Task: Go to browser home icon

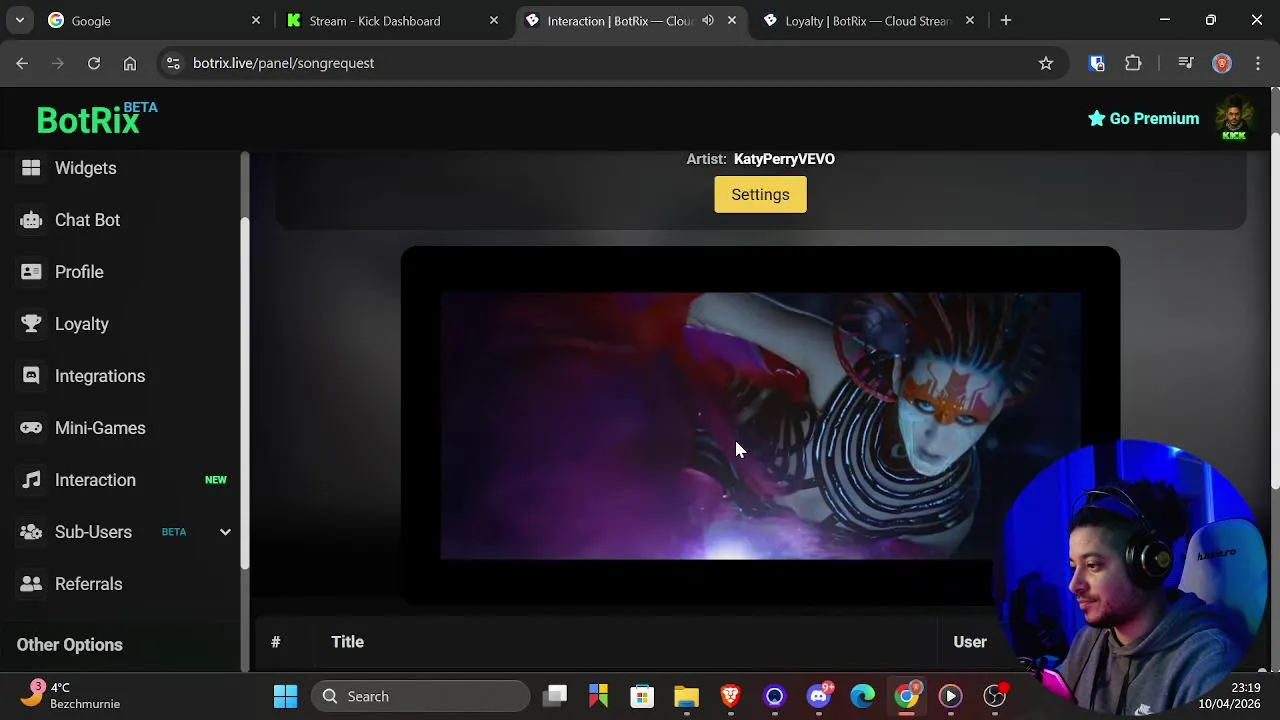Action: pos(130,63)
